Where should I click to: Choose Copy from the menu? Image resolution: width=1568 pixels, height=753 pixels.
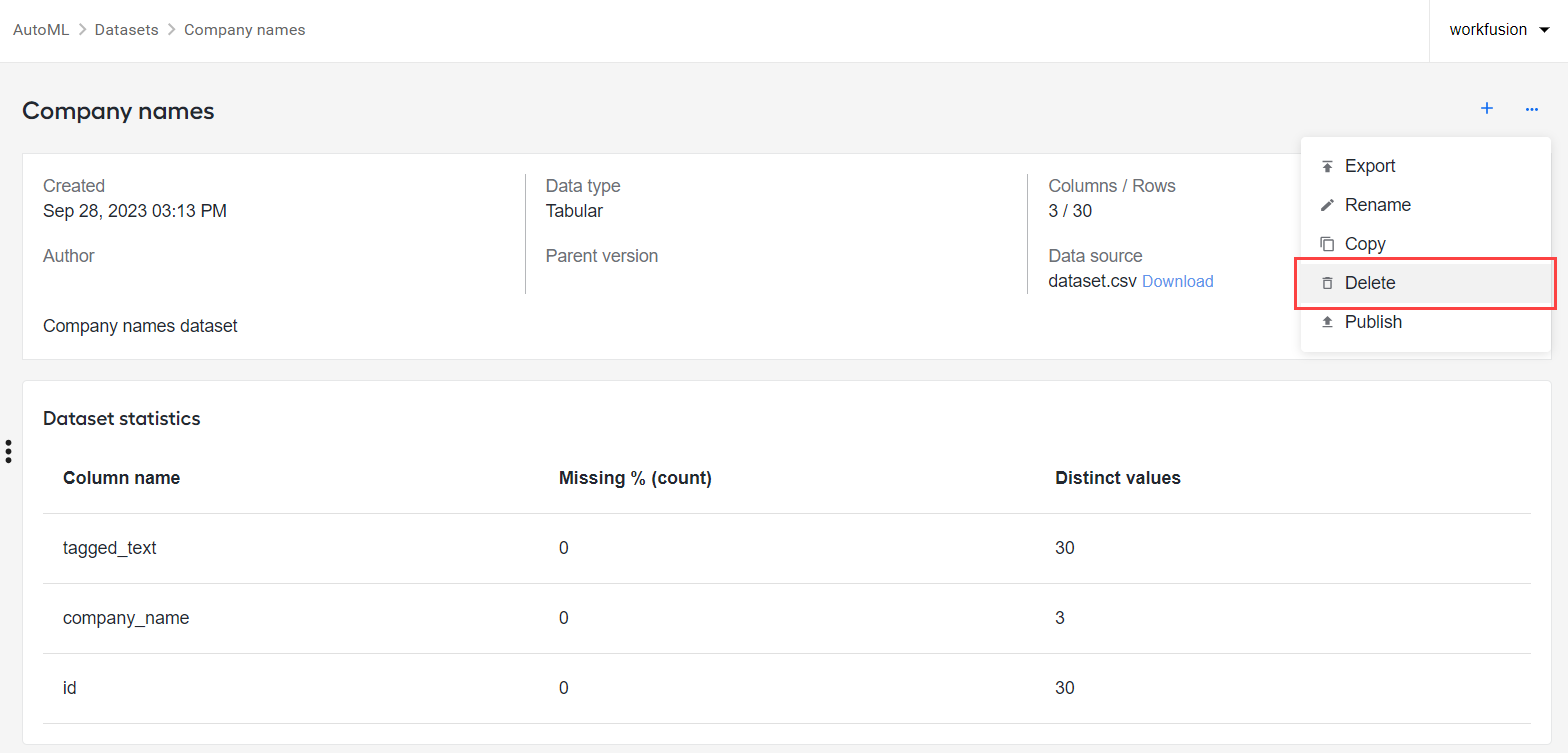(1426, 244)
